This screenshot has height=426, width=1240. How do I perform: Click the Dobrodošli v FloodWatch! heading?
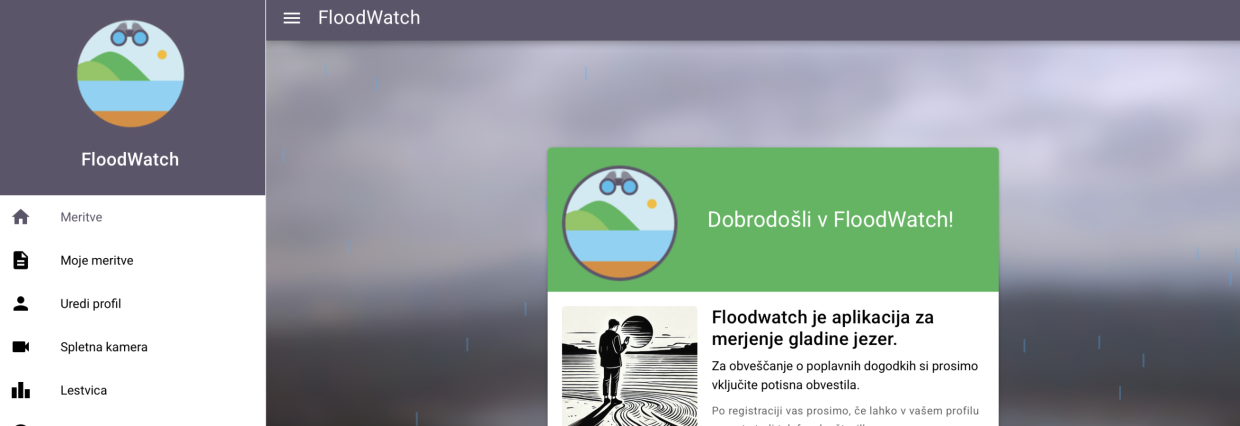point(830,219)
